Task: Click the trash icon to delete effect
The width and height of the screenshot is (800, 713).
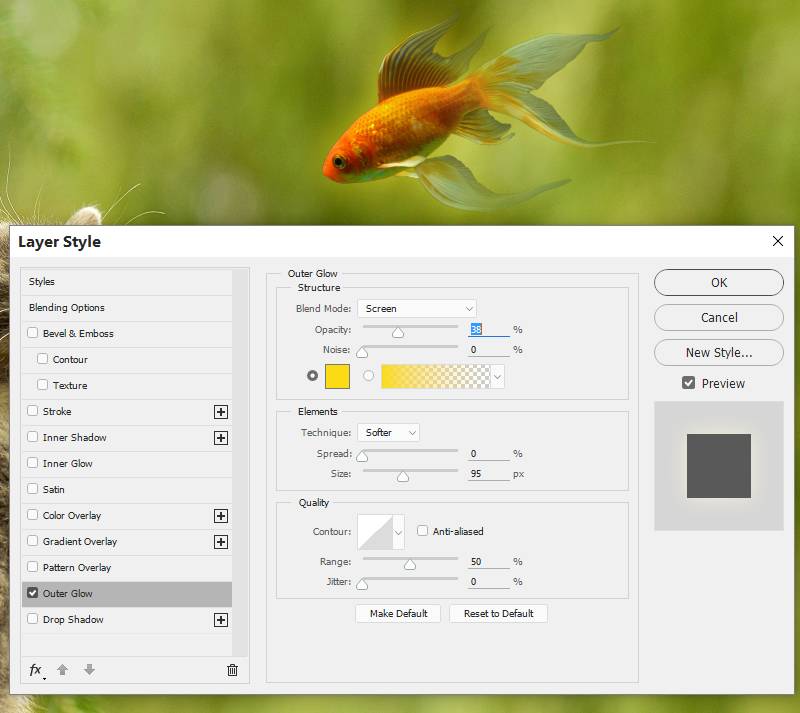Action: point(232,670)
